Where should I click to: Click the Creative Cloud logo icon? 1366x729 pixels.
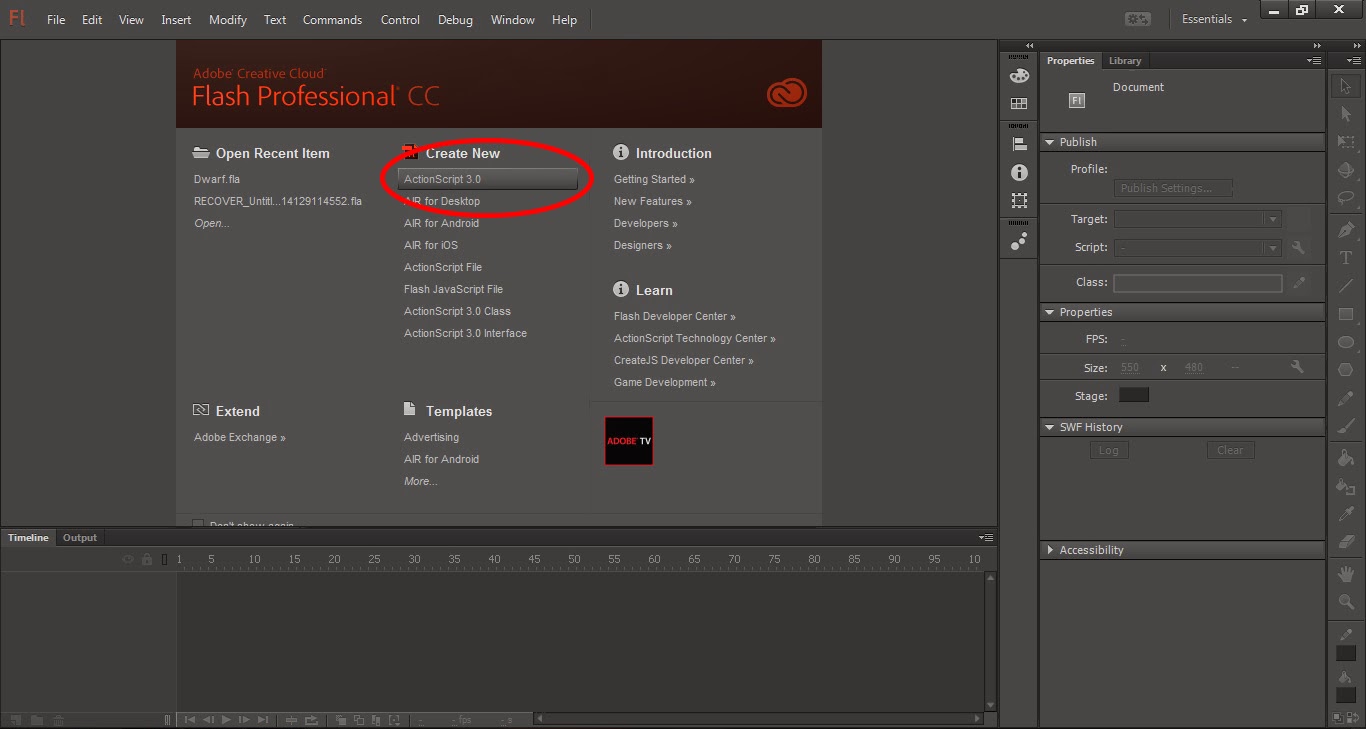click(x=787, y=94)
